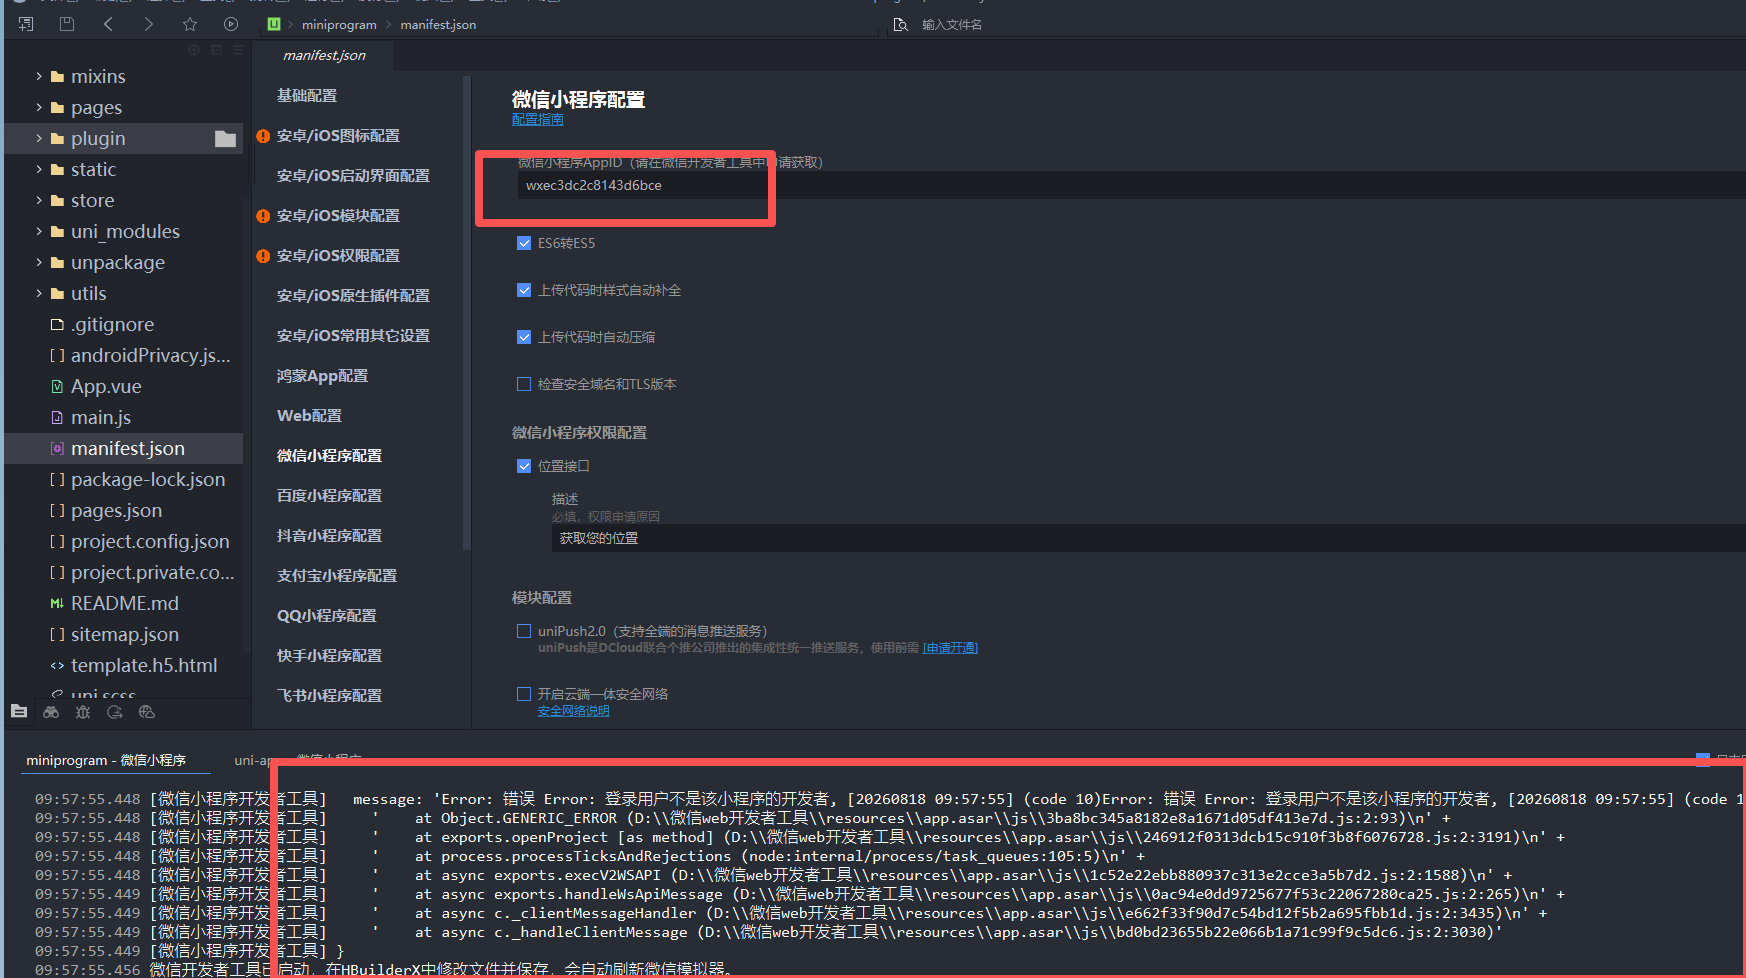Click the template.h5.html file icon
This screenshot has height=978, width=1746.
point(57,666)
